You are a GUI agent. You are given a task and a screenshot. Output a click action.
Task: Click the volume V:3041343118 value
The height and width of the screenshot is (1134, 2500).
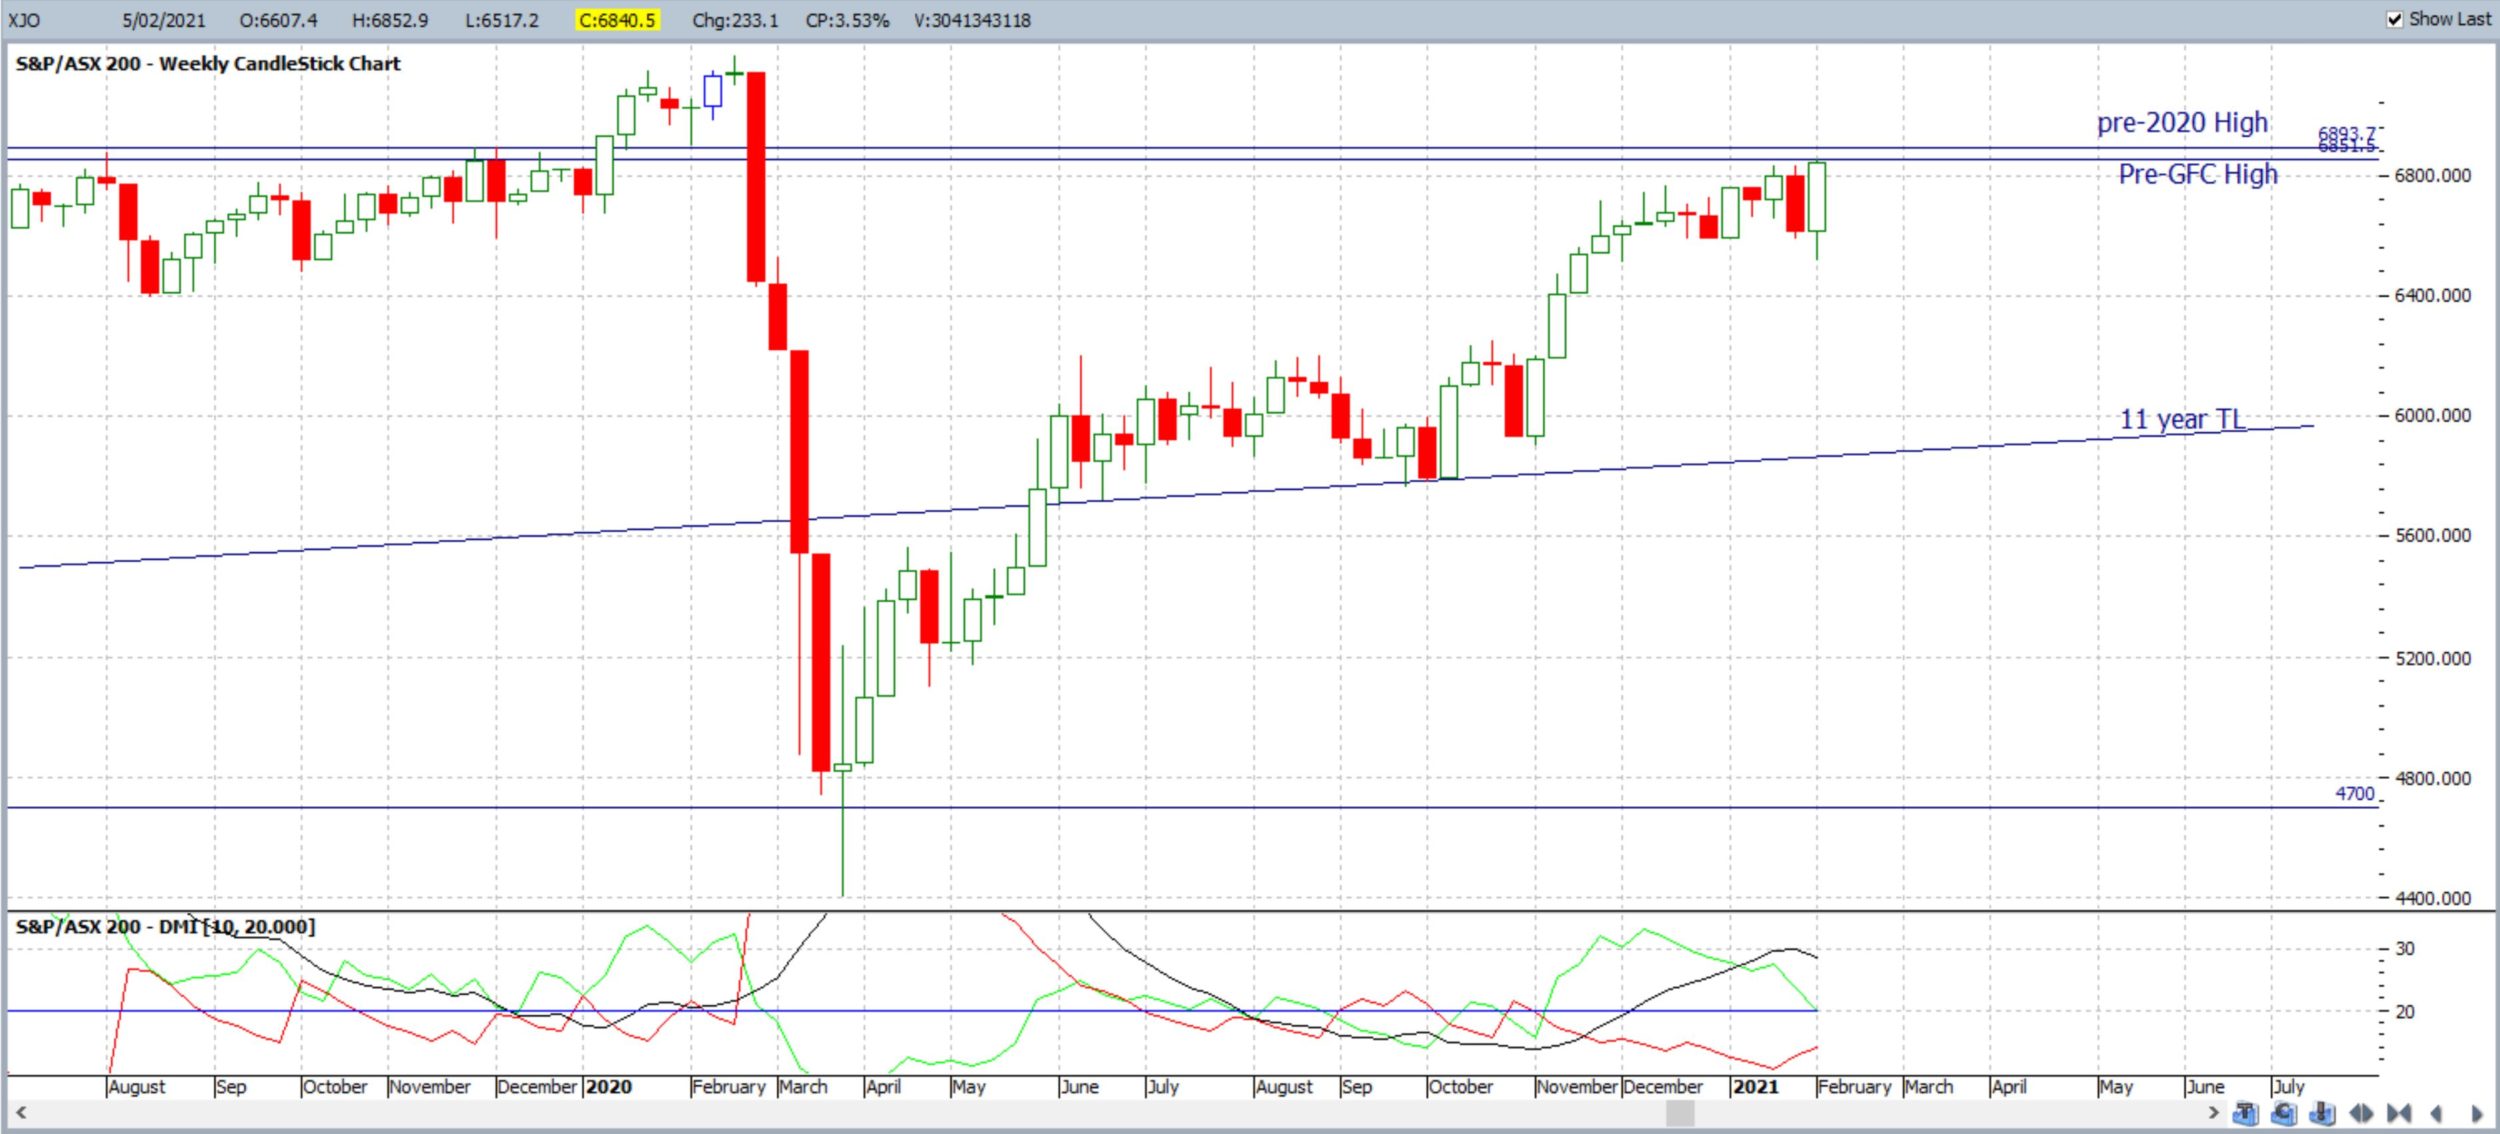[x=972, y=20]
